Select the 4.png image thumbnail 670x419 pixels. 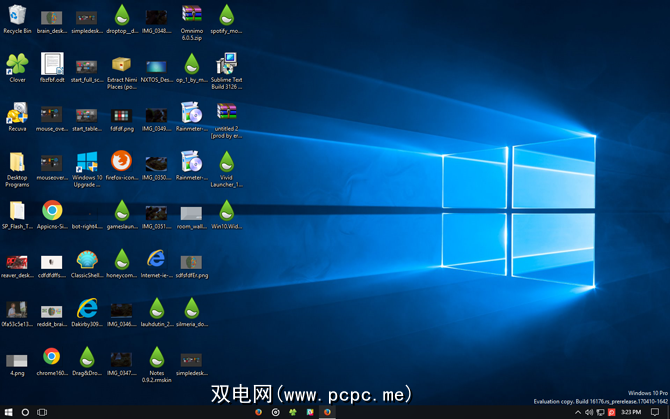(x=17, y=359)
